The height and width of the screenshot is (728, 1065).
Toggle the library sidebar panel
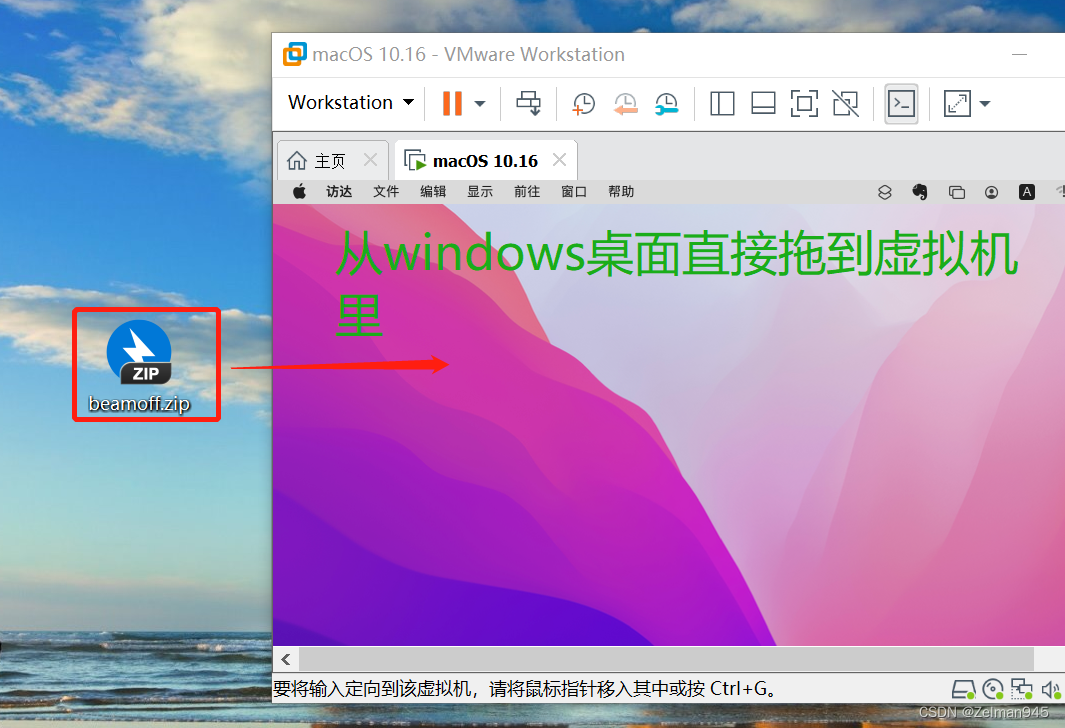722,103
